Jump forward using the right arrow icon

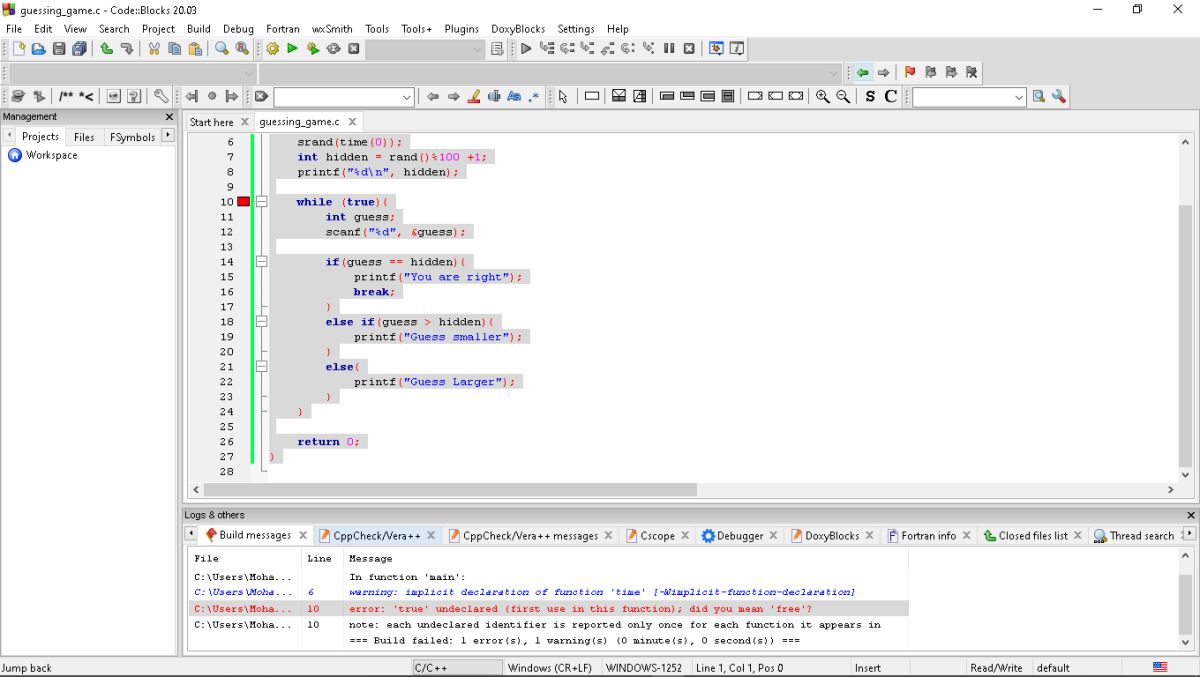tap(883, 73)
